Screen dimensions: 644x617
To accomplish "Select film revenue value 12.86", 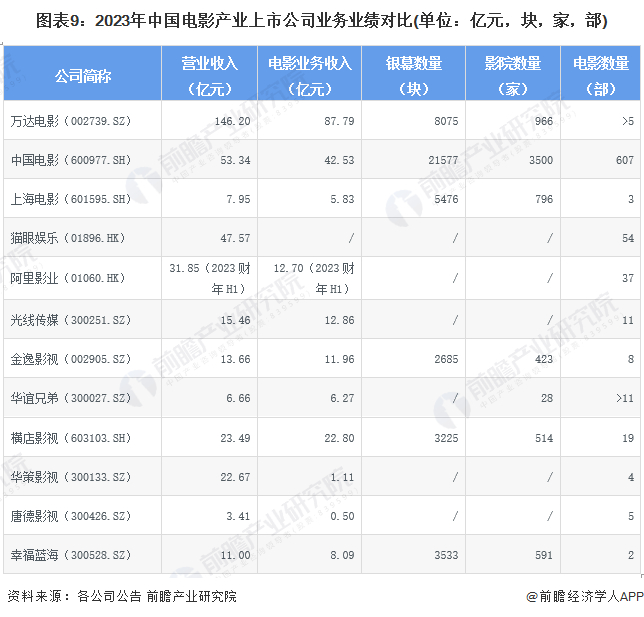I will (x=339, y=320).
